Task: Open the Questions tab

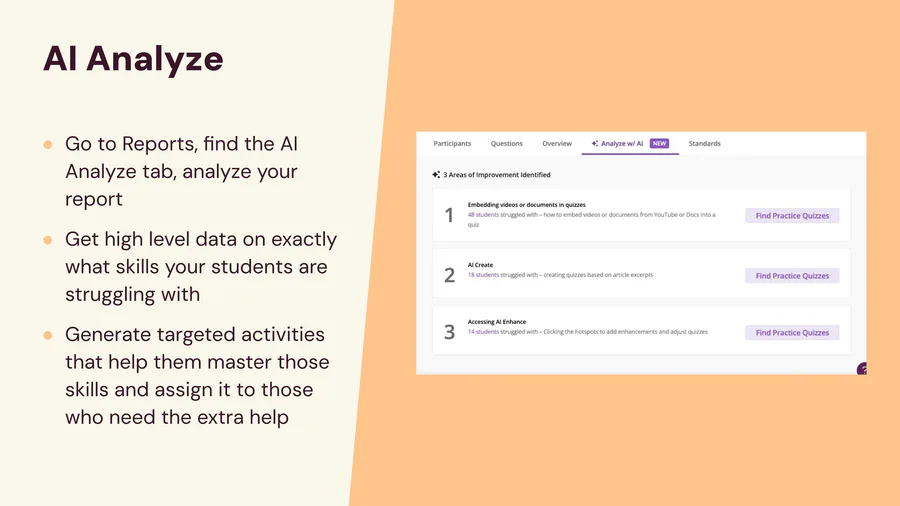Action: point(506,144)
